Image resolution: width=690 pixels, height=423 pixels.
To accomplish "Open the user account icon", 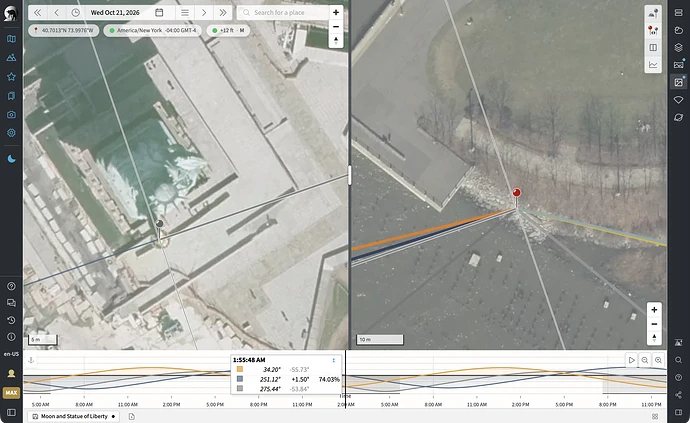I will pyautogui.click(x=11, y=373).
